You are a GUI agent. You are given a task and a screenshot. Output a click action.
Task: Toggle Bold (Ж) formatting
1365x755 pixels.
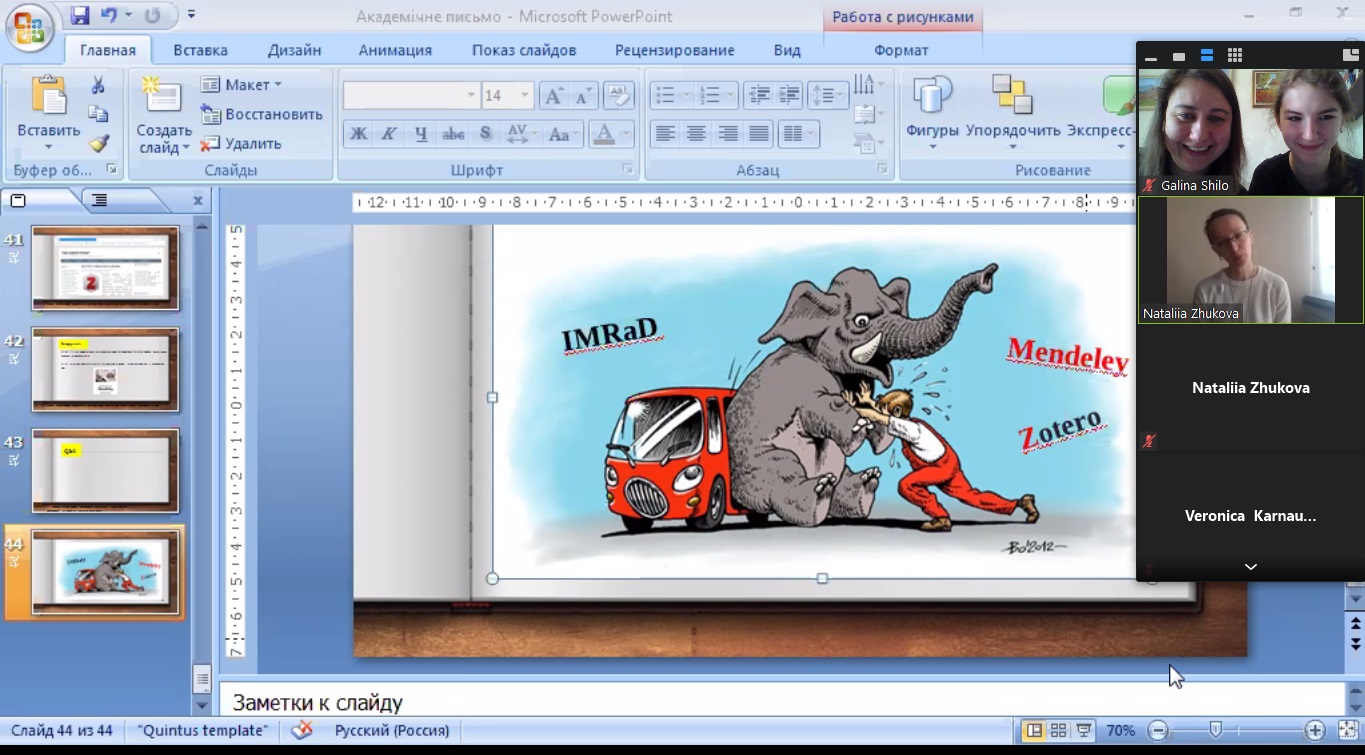[x=358, y=134]
